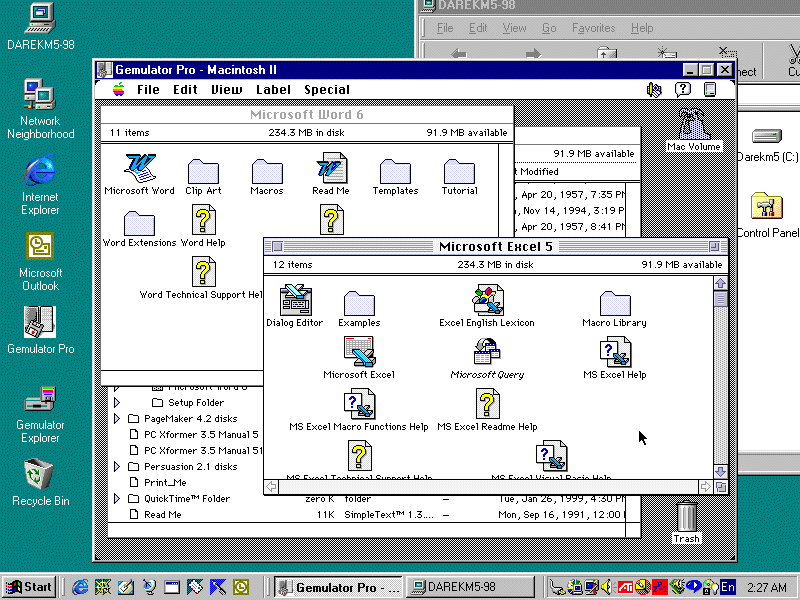Select the Word Extensions folder
This screenshot has width=800, height=600.
point(139,223)
